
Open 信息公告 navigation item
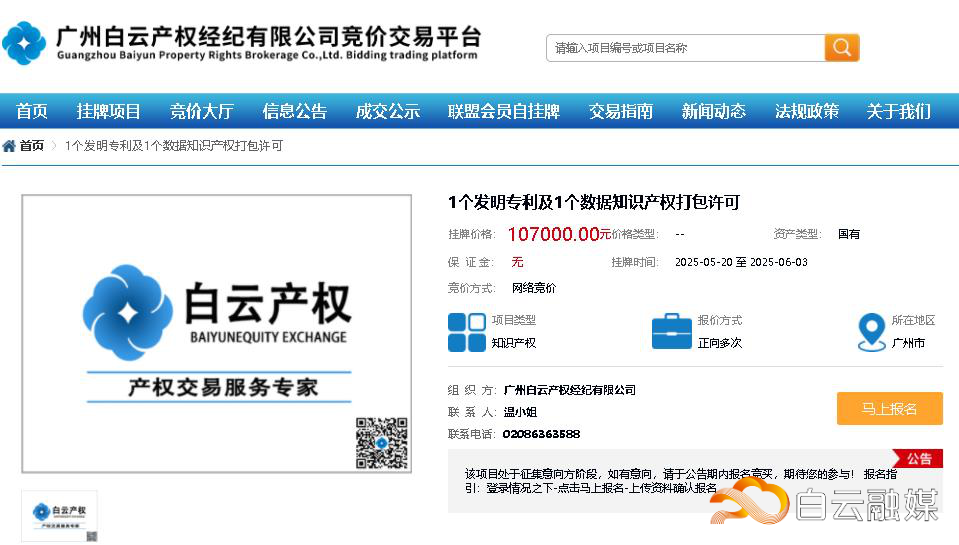[x=295, y=111]
